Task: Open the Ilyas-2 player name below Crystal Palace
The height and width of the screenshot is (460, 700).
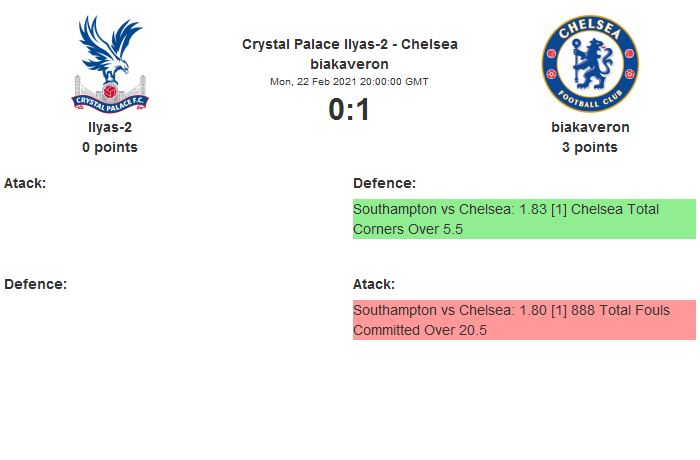Action: (110, 127)
